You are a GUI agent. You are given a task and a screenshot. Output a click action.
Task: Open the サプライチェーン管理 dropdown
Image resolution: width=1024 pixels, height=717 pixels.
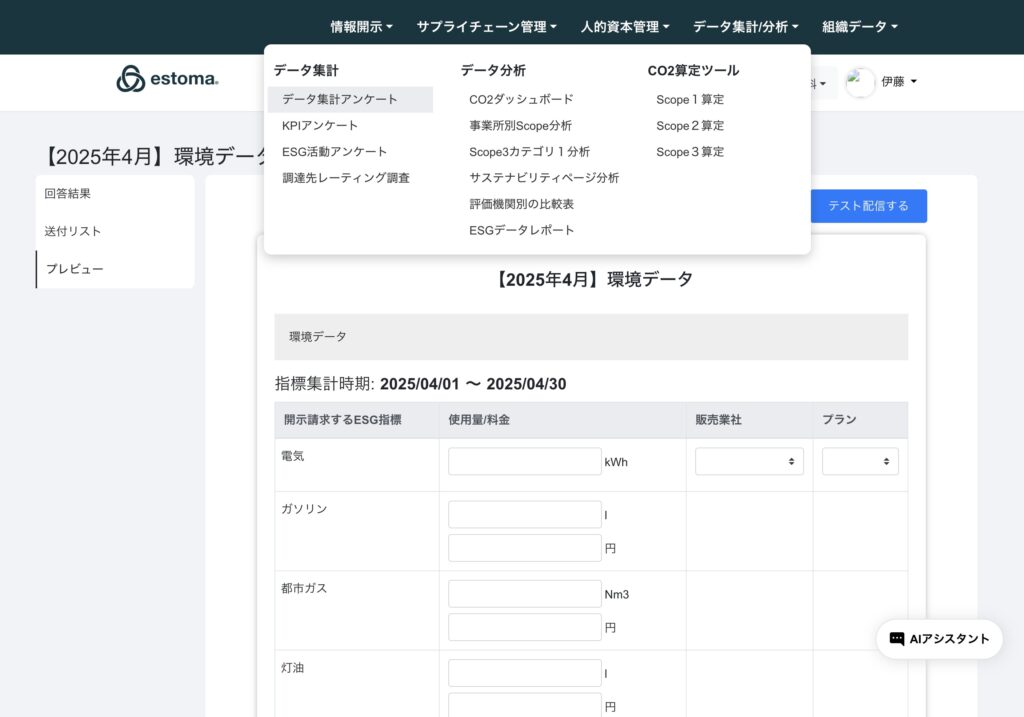tap(486, 27)
